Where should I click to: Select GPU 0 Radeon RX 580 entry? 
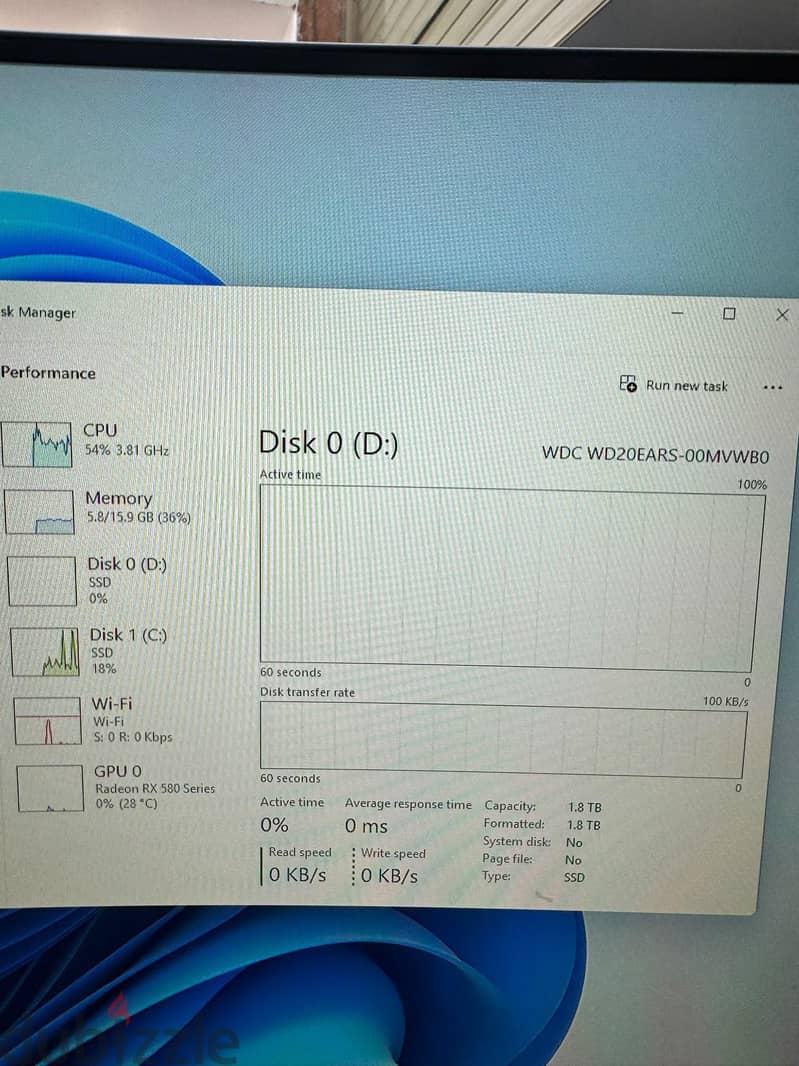coord(116,787)
